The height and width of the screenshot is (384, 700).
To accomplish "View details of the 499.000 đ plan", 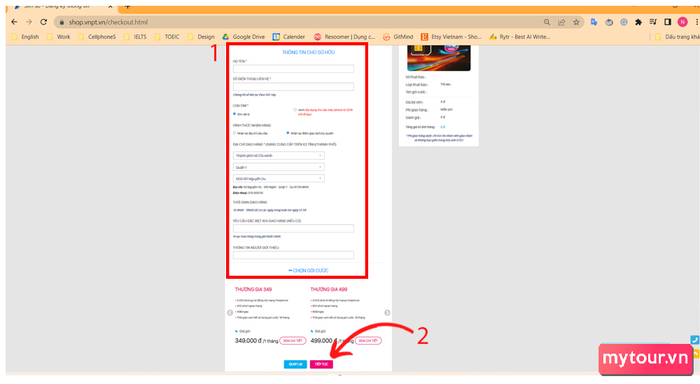I will coord(368,341).
